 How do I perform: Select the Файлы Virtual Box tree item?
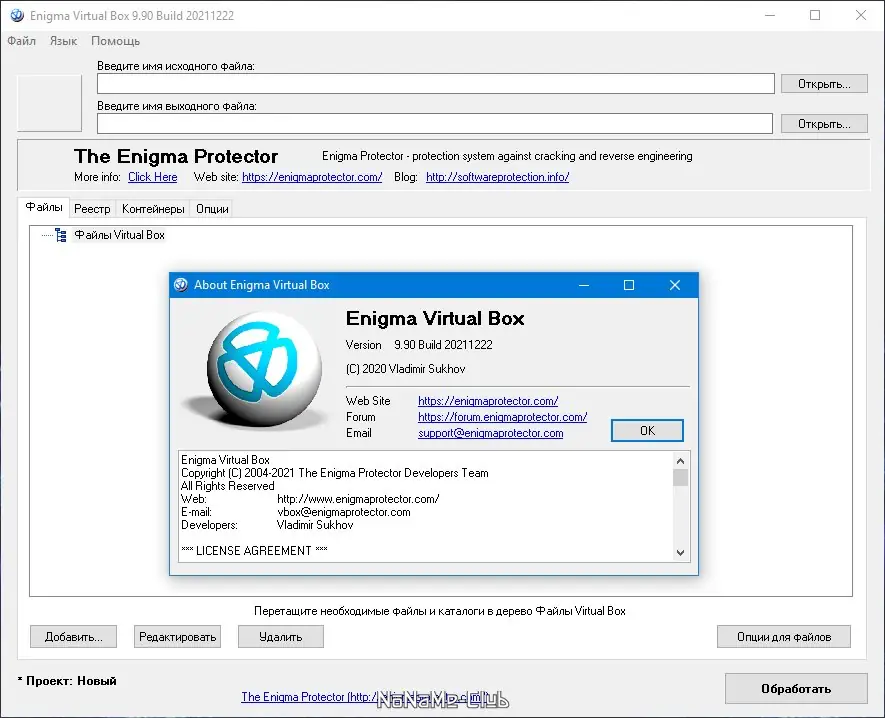(120, 235)
